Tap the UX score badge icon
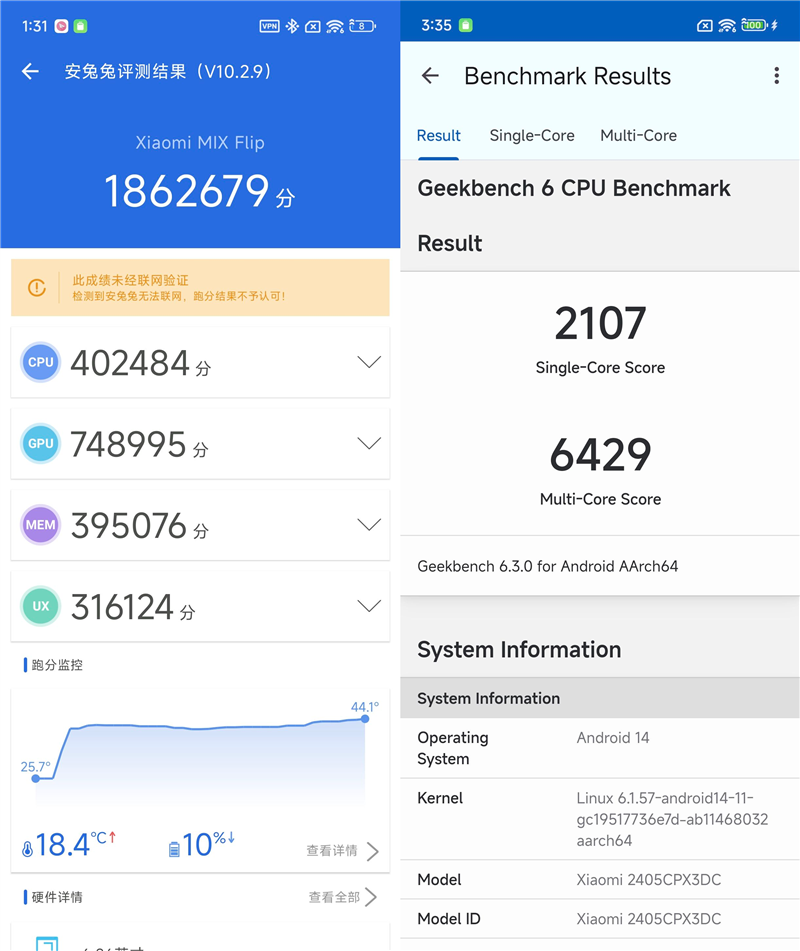Viewport: 800px width, 951px height. click(41, 606)
